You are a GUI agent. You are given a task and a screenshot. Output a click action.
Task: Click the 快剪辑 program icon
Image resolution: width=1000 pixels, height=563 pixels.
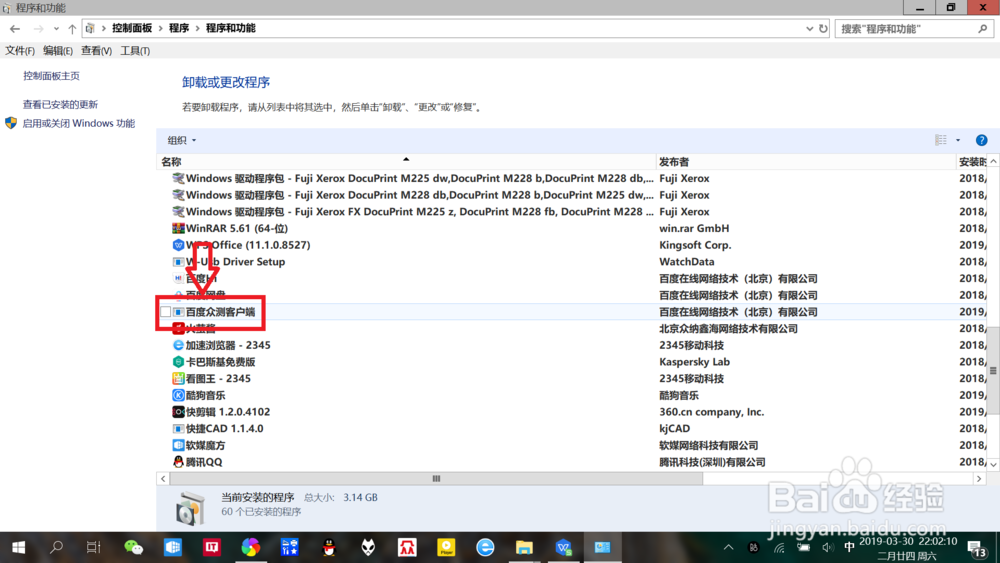click(x=178, y=412)
